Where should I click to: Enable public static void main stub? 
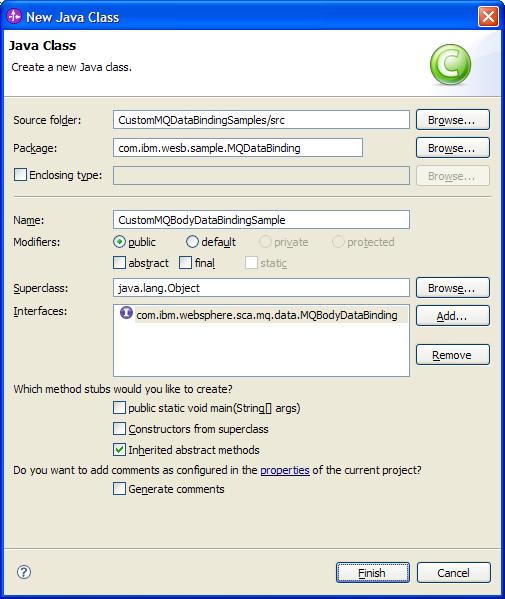click(119, 408)
